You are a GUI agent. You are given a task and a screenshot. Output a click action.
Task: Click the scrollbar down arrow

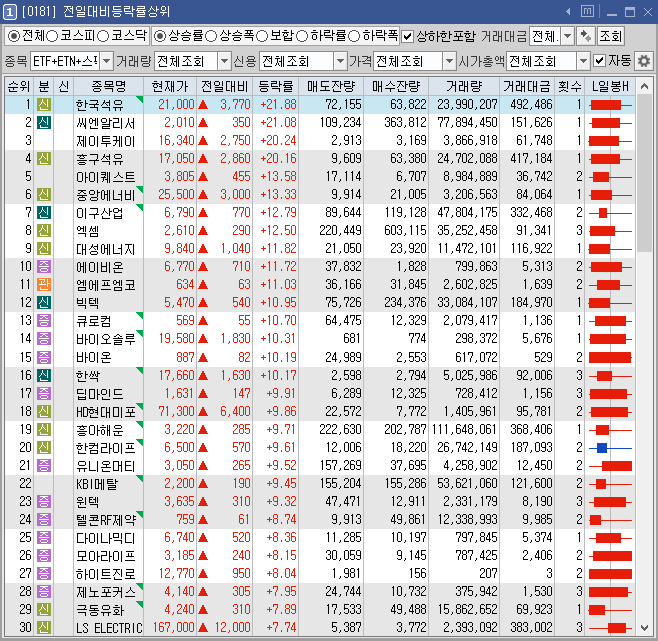point(644,628)
